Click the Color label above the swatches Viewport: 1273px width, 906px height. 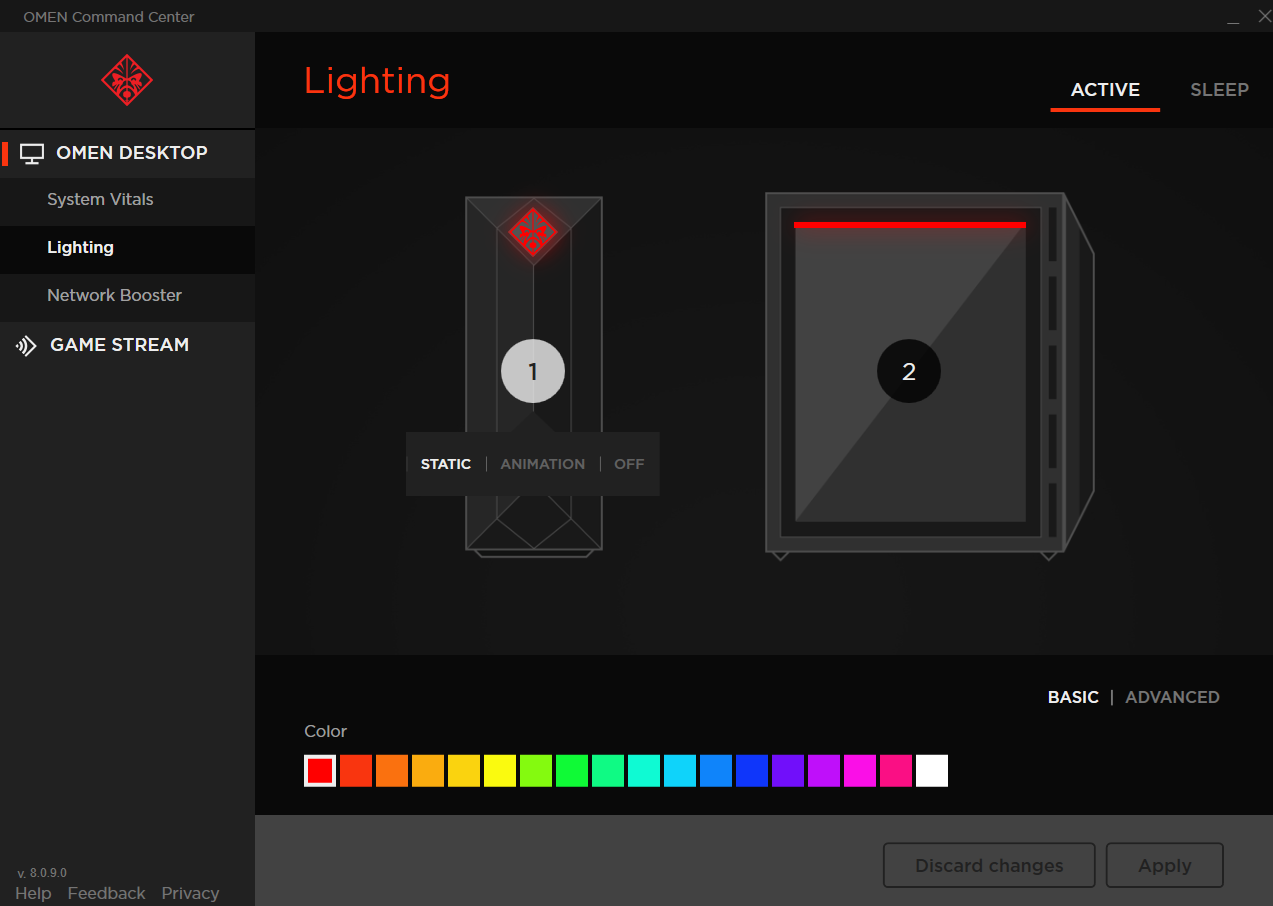[x=326, y=732]
